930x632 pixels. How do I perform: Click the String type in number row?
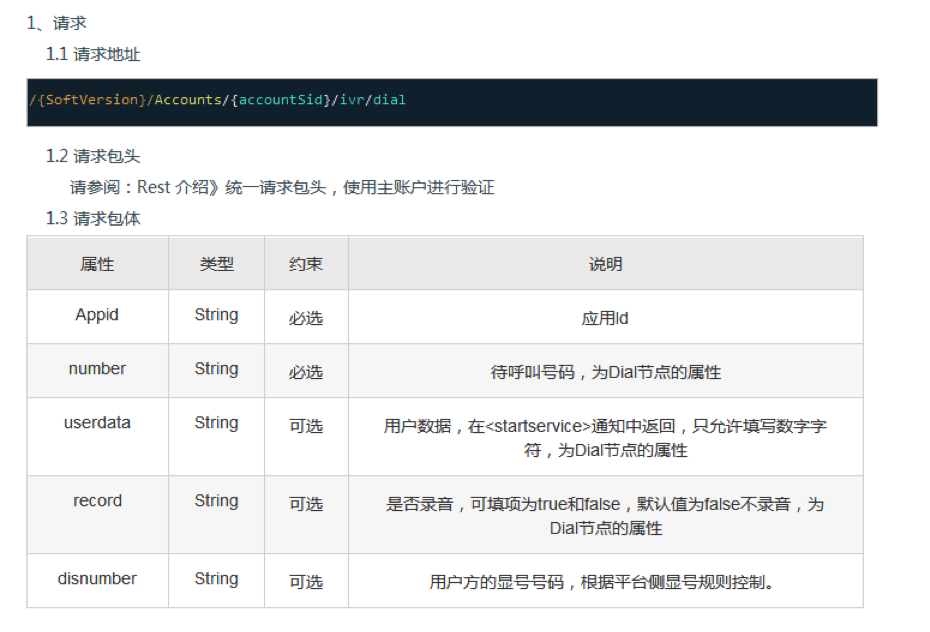pos(216,369)
